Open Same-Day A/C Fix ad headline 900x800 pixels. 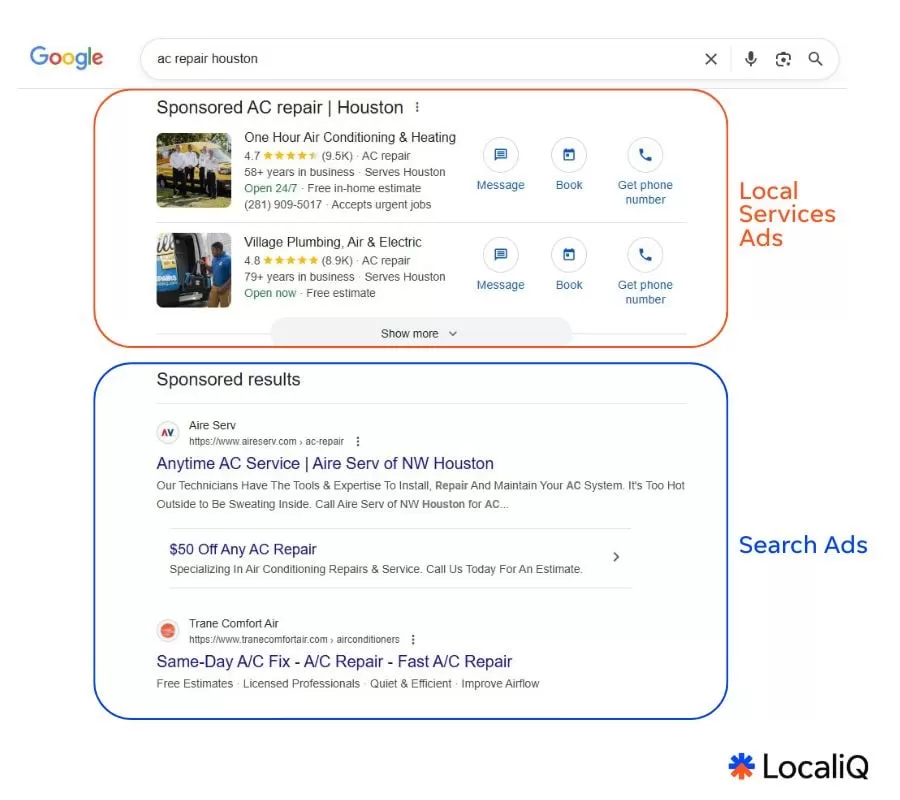click(334, 661)
